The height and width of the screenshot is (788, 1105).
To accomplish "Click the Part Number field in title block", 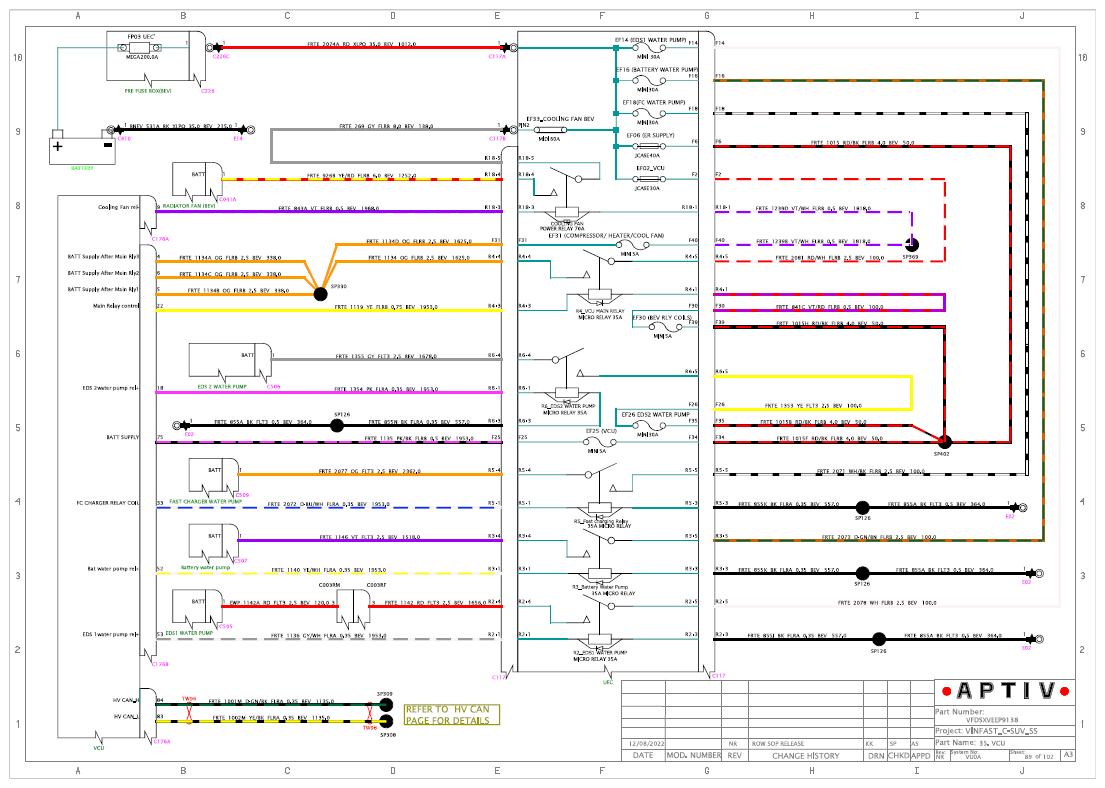I will 1005,716.
